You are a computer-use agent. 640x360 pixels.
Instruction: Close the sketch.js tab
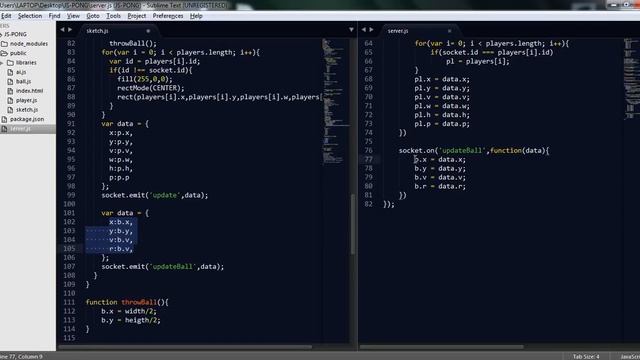click(148, 31)
